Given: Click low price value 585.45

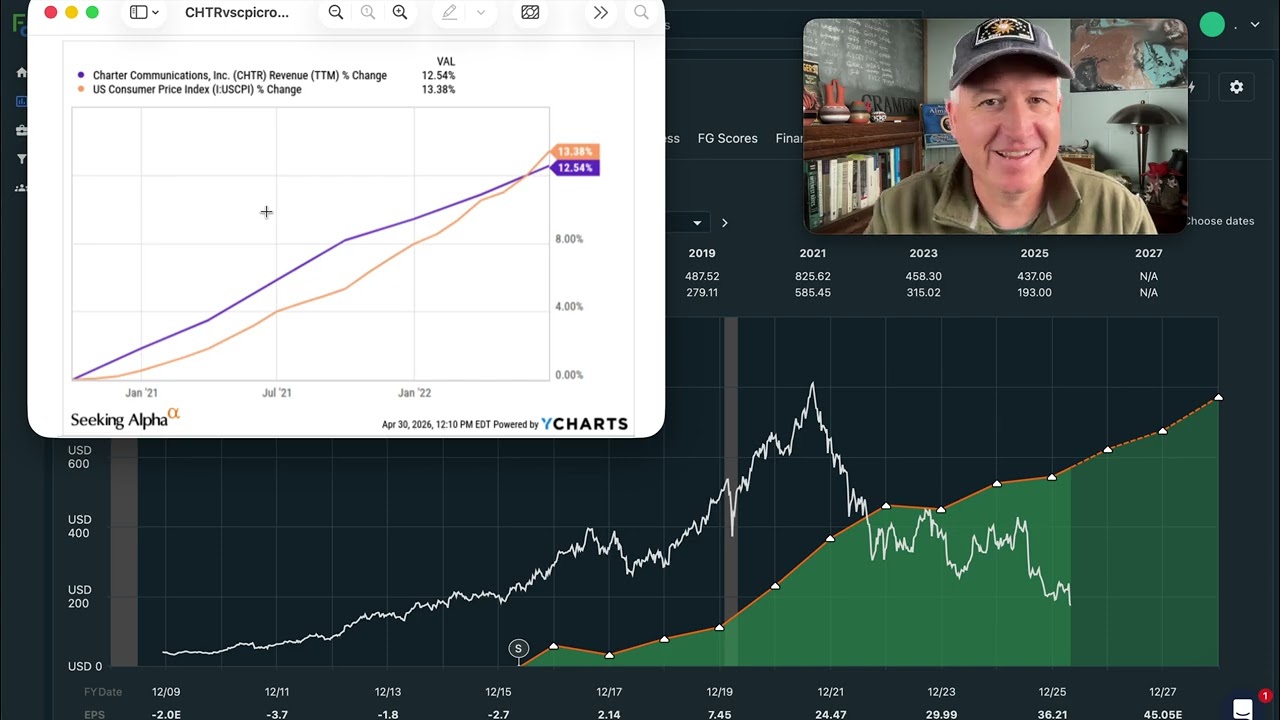Looking at the screenshot, I should pos(813,292).
